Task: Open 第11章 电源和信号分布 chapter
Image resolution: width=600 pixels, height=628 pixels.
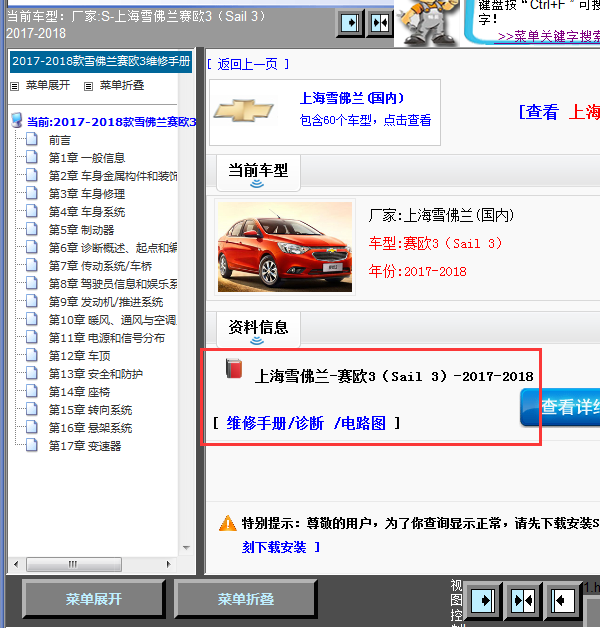Action: 107,338
